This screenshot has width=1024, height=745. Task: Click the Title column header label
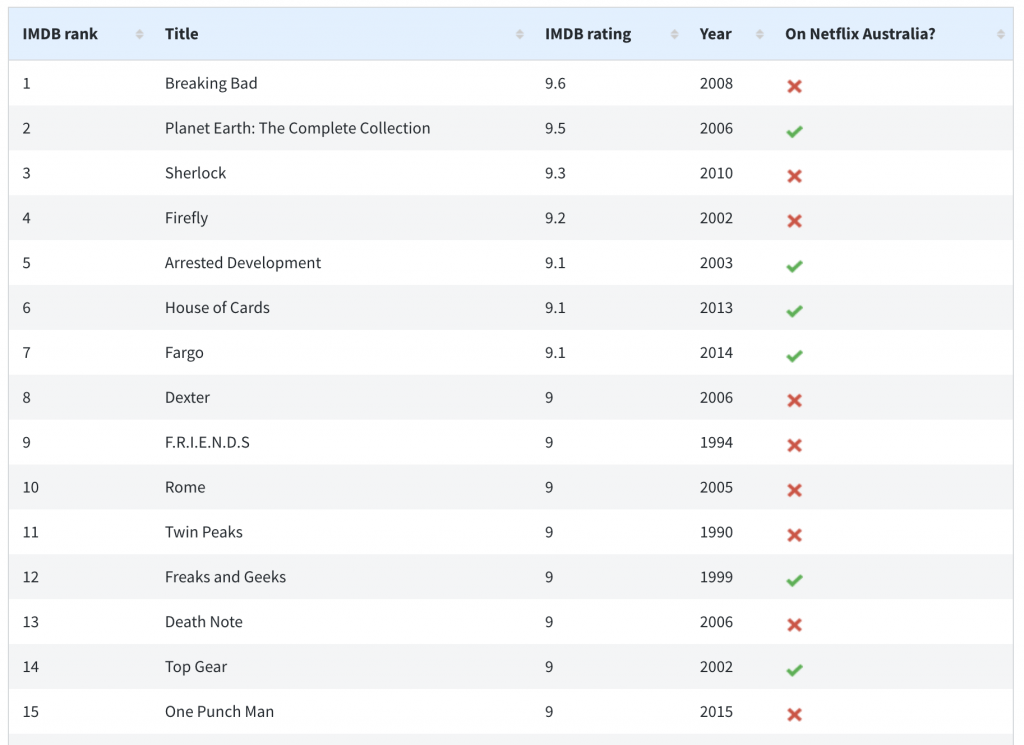(x=182, y=34)
